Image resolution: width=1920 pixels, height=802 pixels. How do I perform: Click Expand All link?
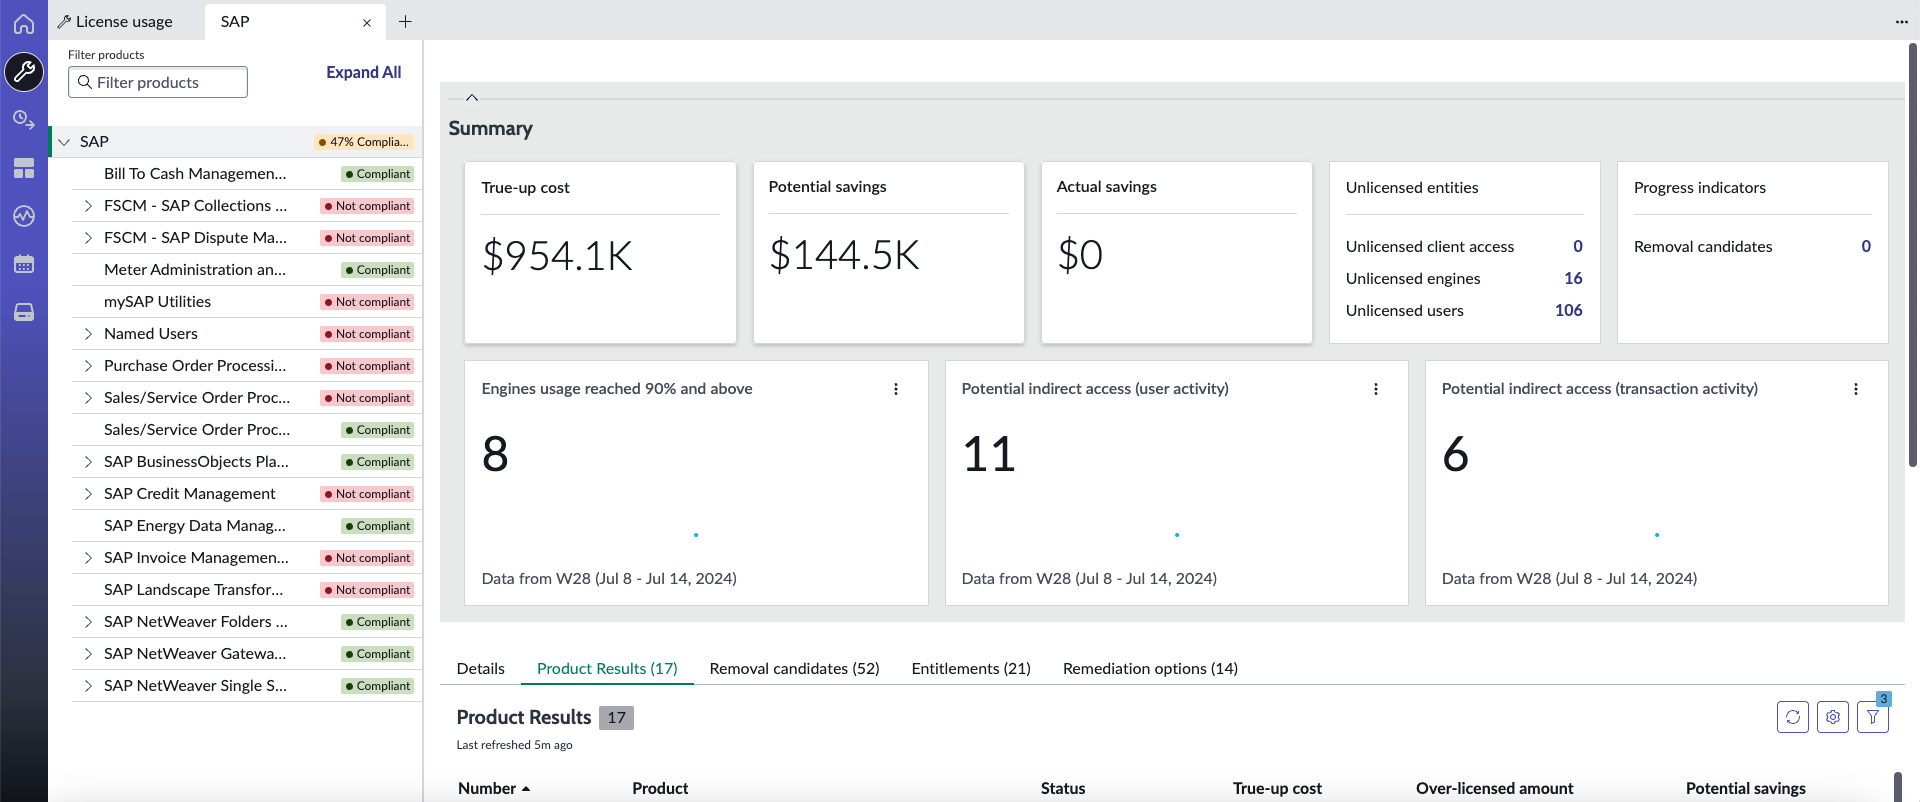click(x=363, y=72)
